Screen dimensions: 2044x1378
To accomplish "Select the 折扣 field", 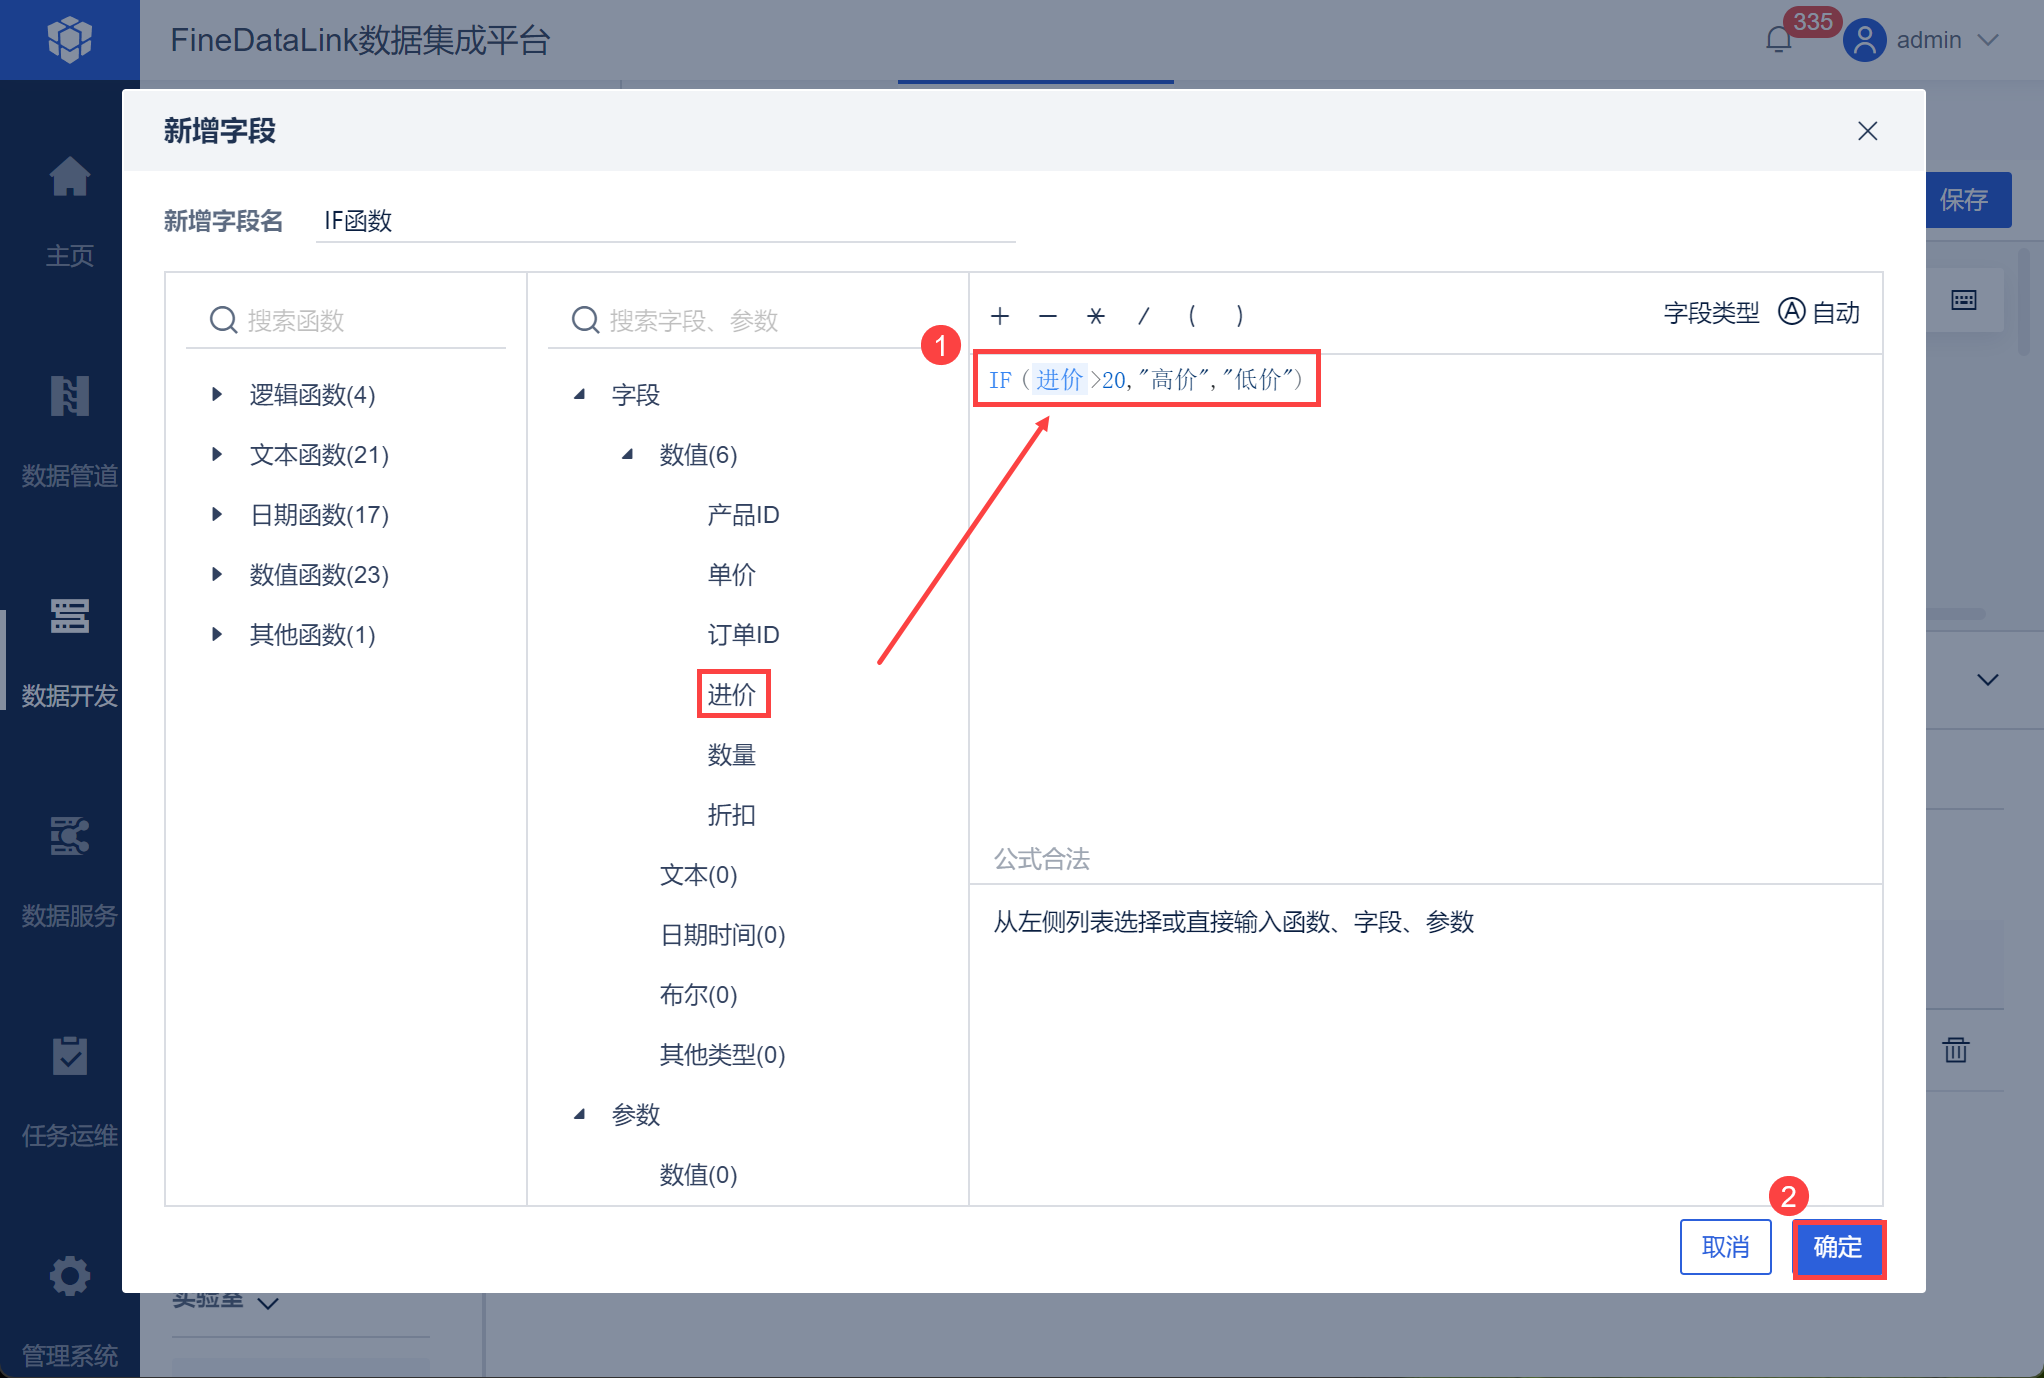I will pos(732,815).
